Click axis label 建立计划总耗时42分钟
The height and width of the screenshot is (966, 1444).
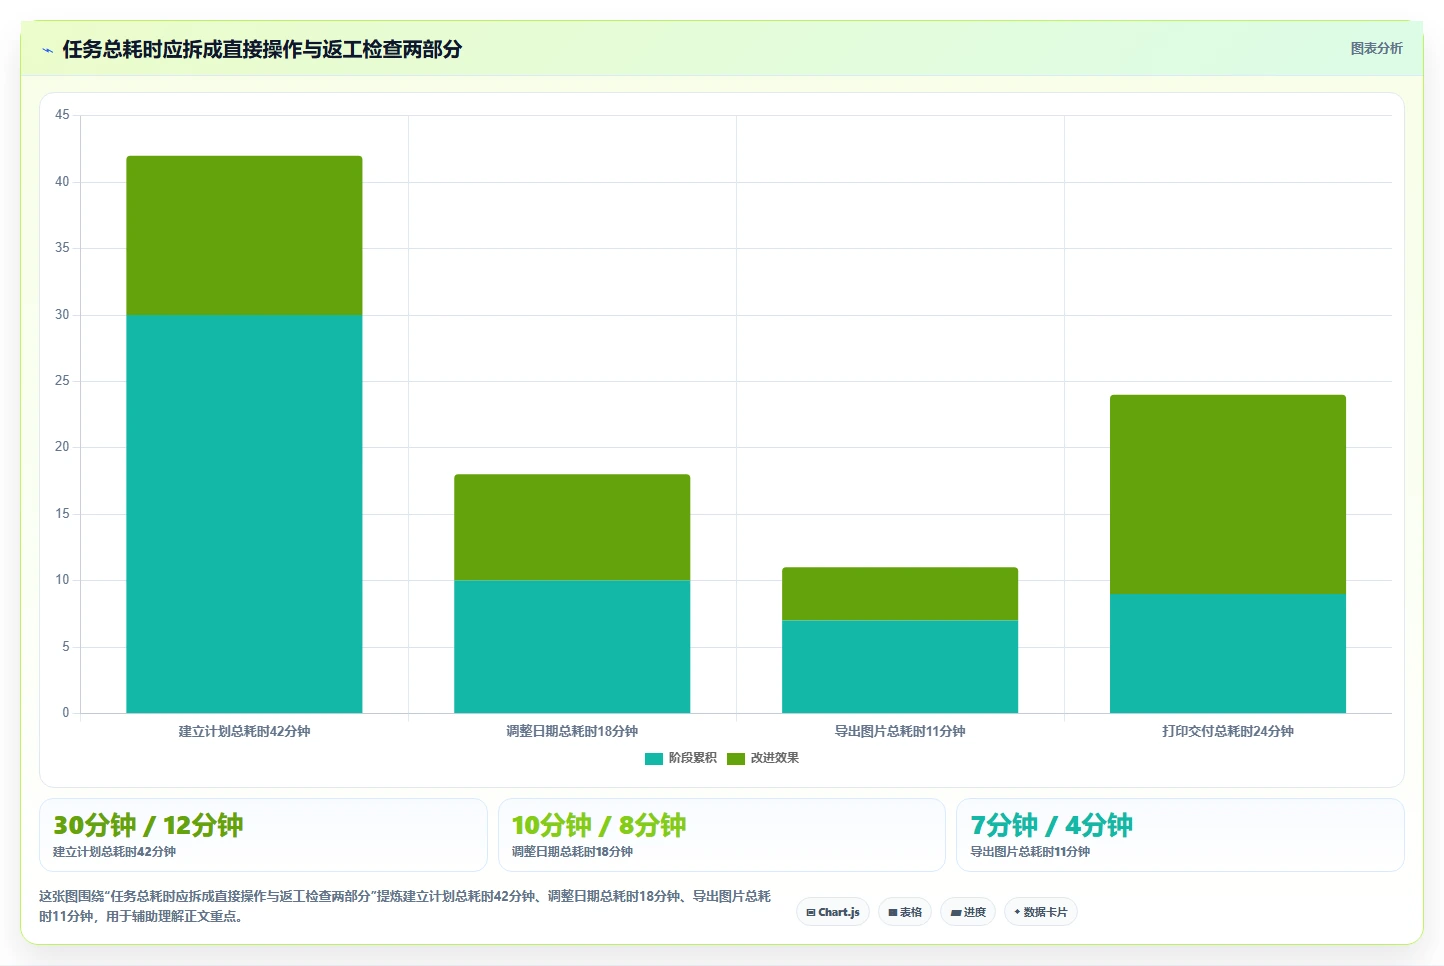point(244,731)
